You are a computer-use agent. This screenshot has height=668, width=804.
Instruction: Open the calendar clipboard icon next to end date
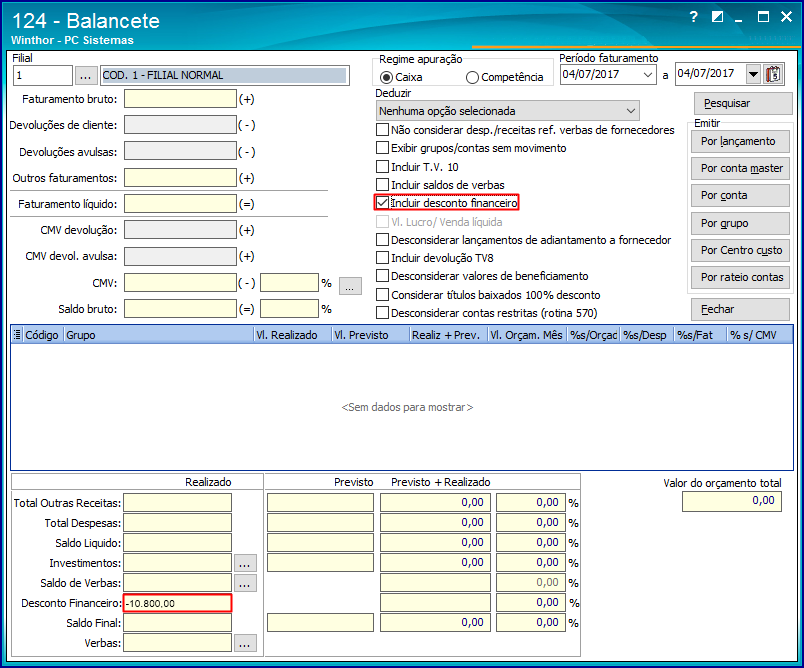(773, 74)
